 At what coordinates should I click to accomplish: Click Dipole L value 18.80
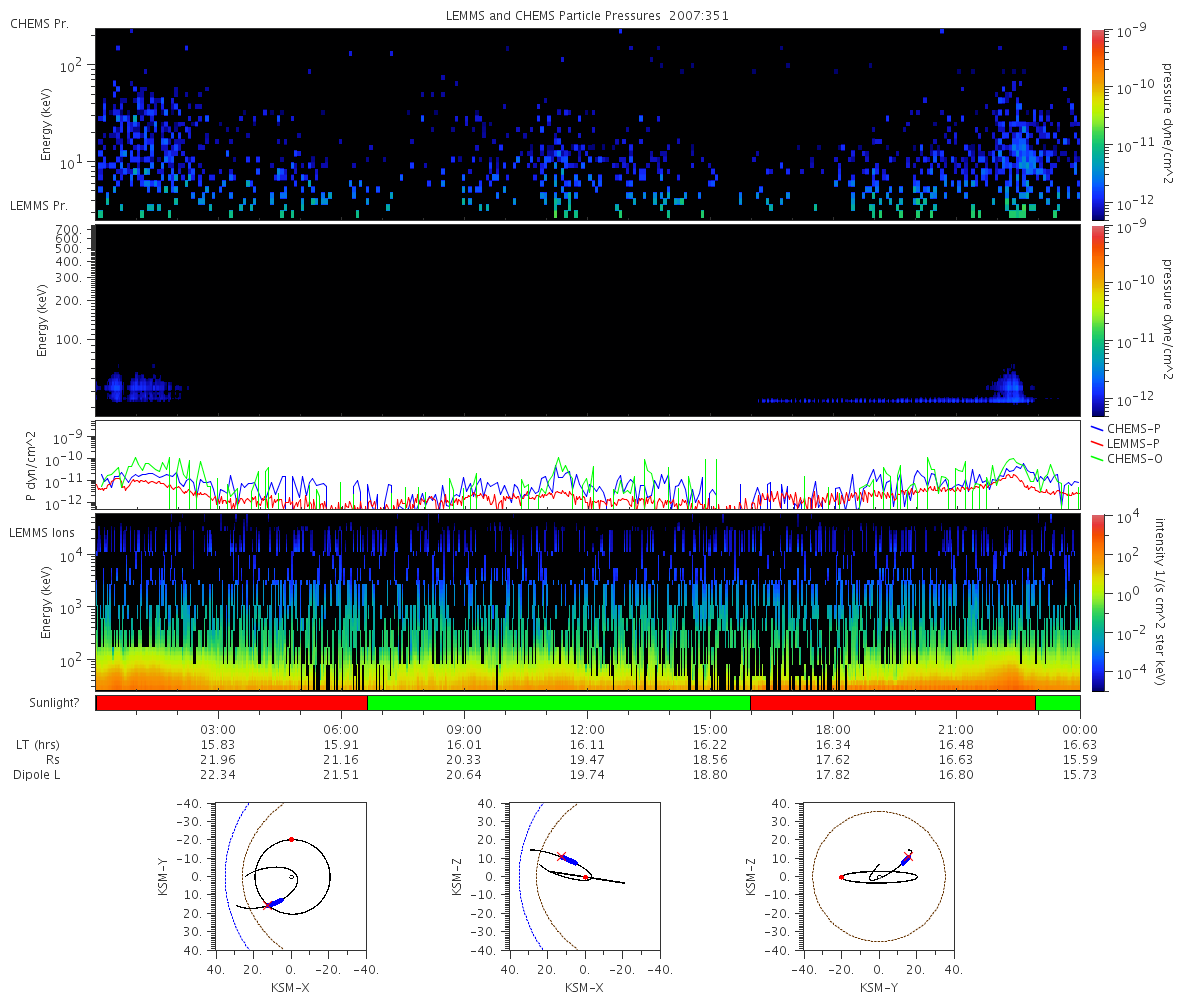coord(711,775)
